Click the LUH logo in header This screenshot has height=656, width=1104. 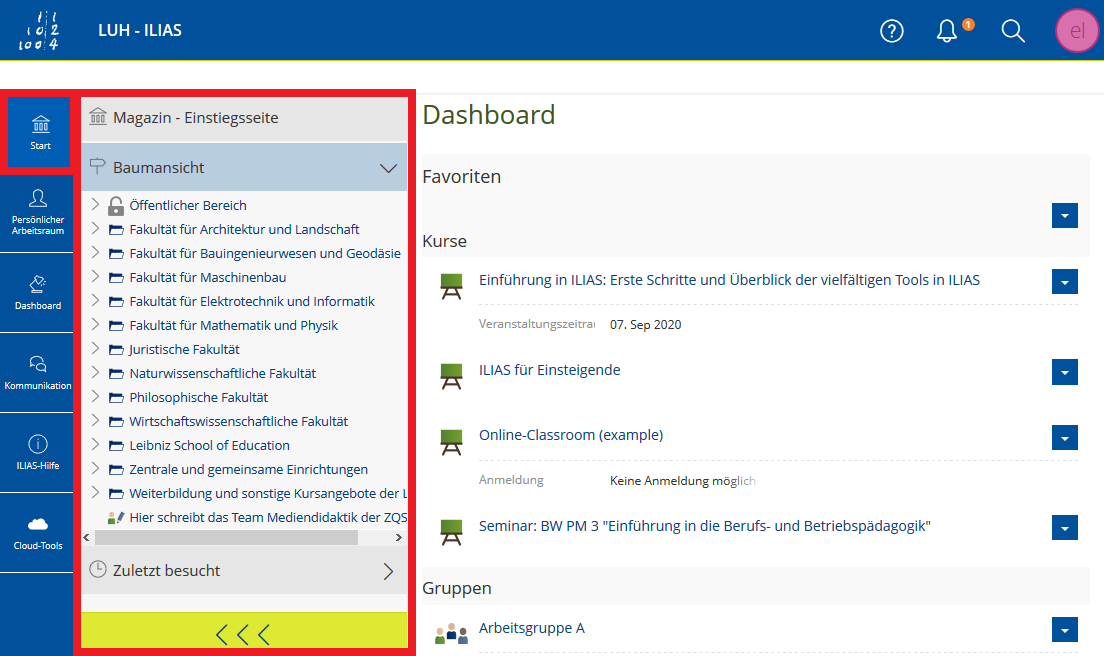pos(39,31)
